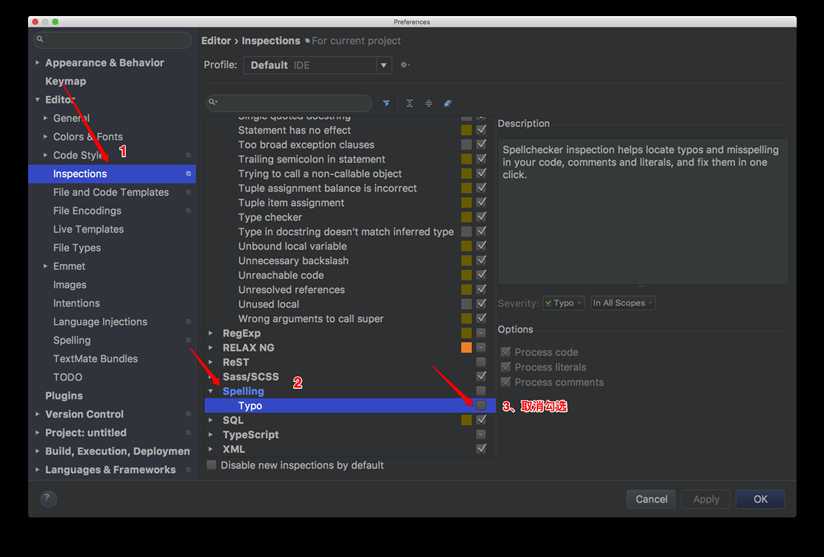Open Language Injections settings page
This screenshot has height=557, width=824.
(100, 322)
